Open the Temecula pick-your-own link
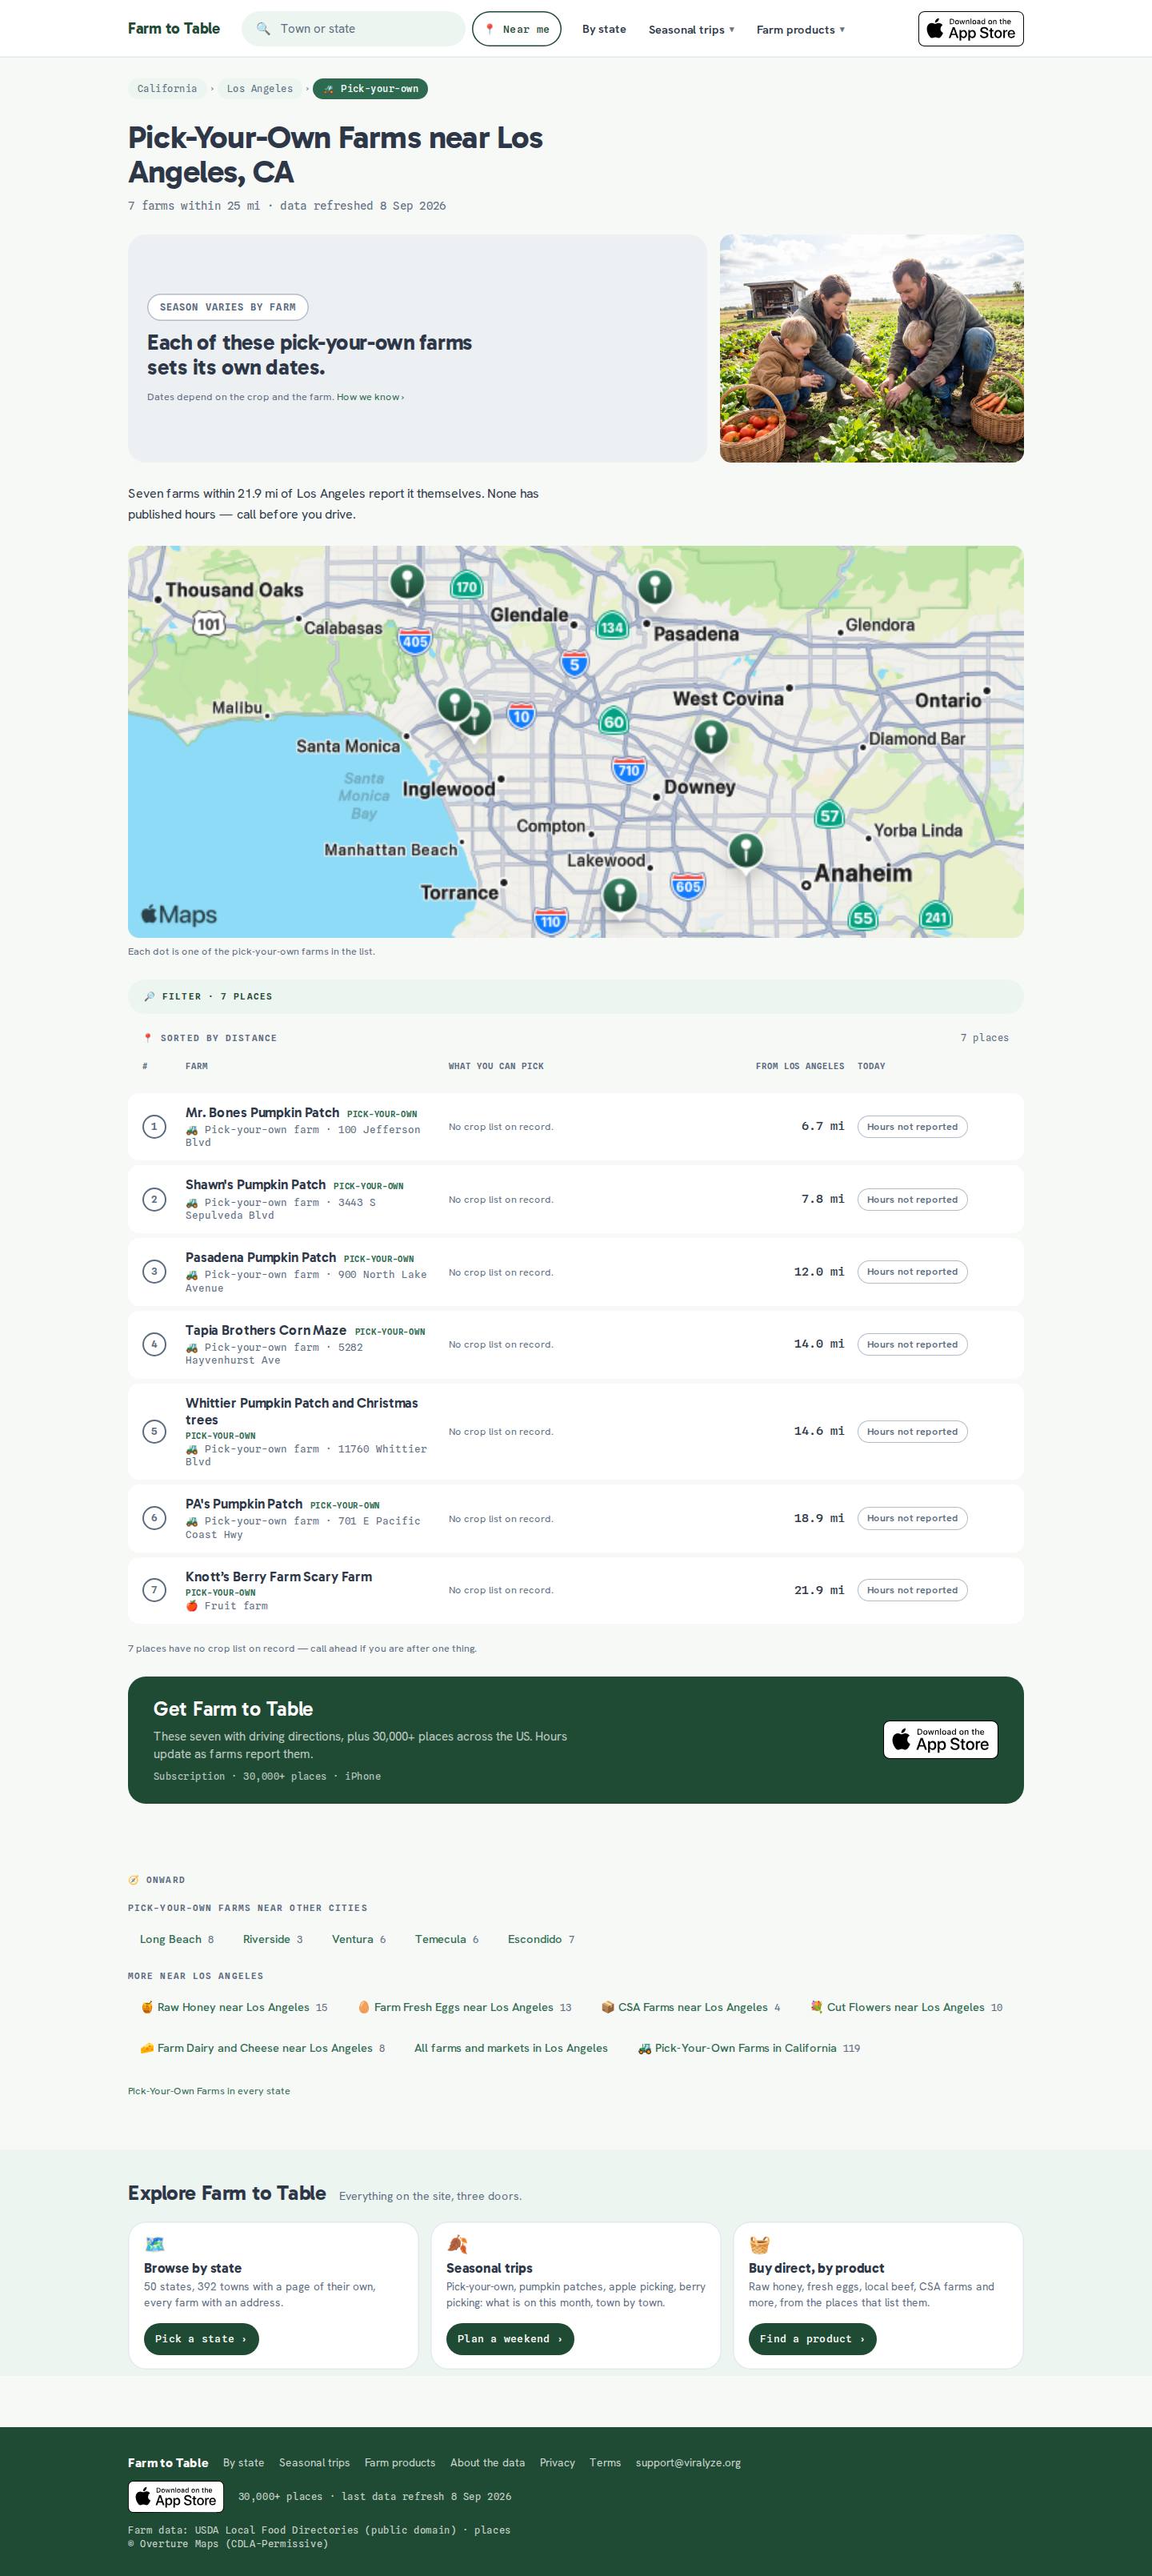 [447, 1939]
